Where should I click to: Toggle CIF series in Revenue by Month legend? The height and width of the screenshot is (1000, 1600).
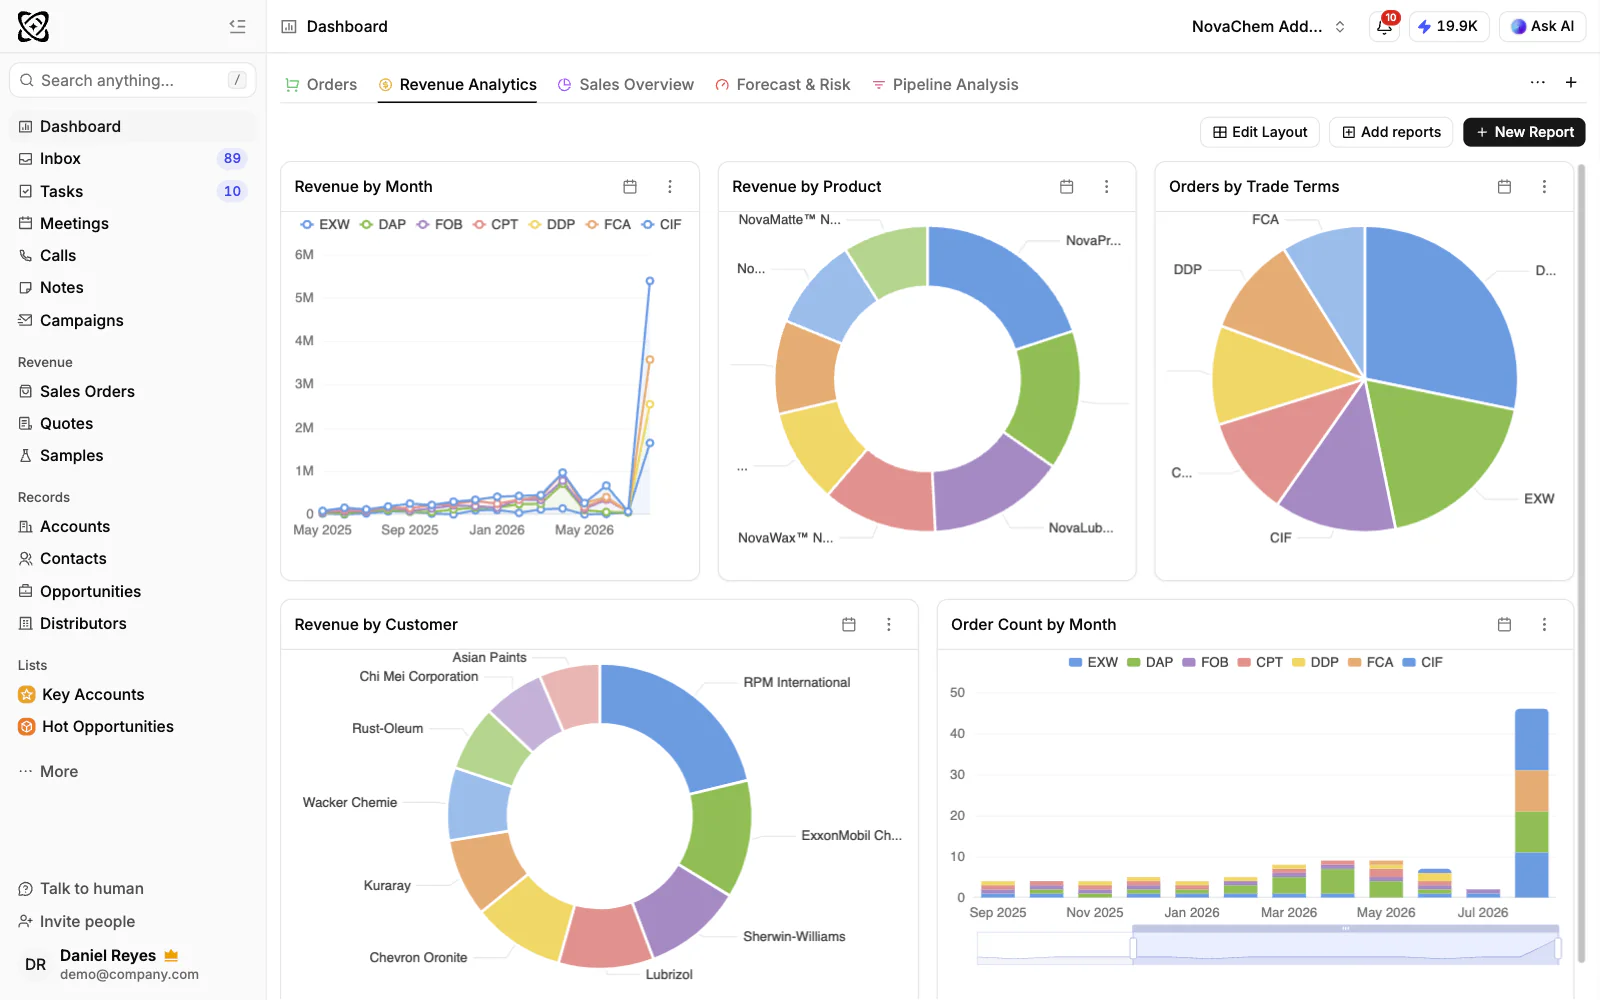(661, 225)
